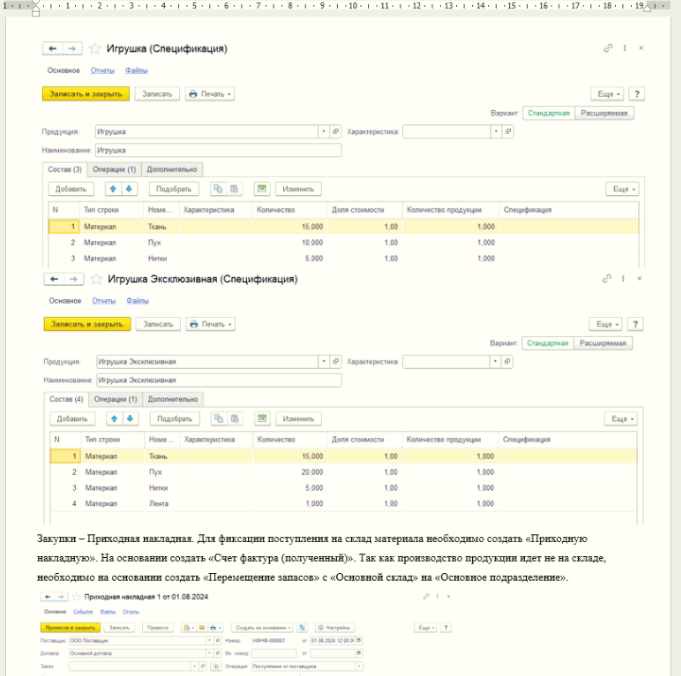Open the Печать dropdown in Игрушка form
The height and width of the screenshot is (676, 681).
click(210, 93)
